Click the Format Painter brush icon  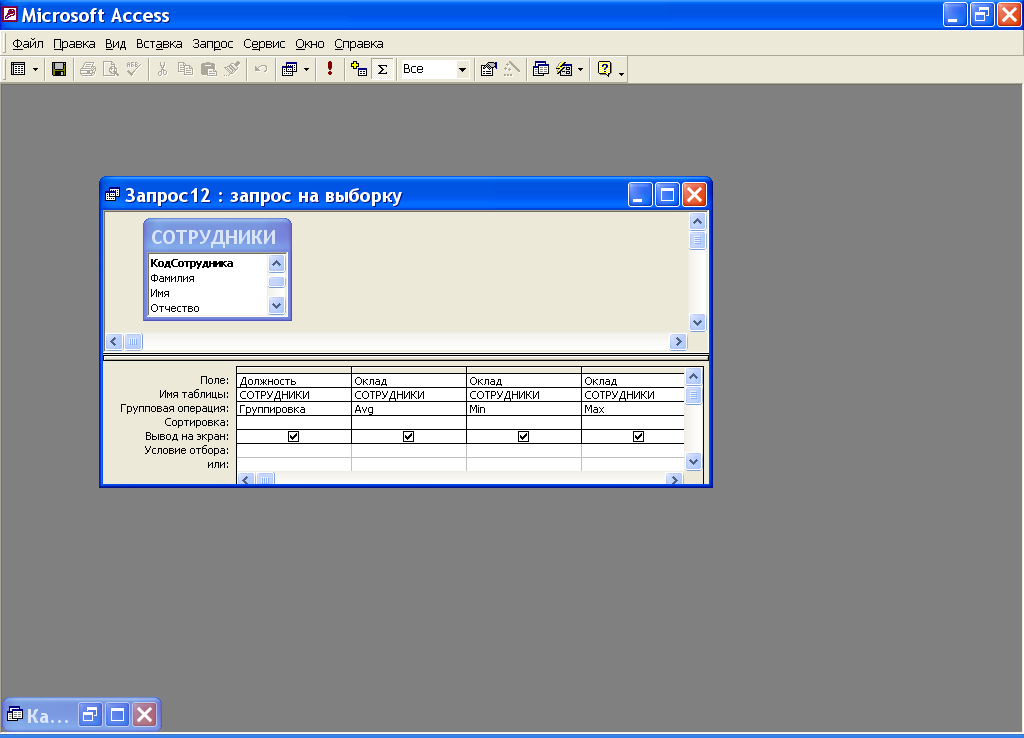232,69
